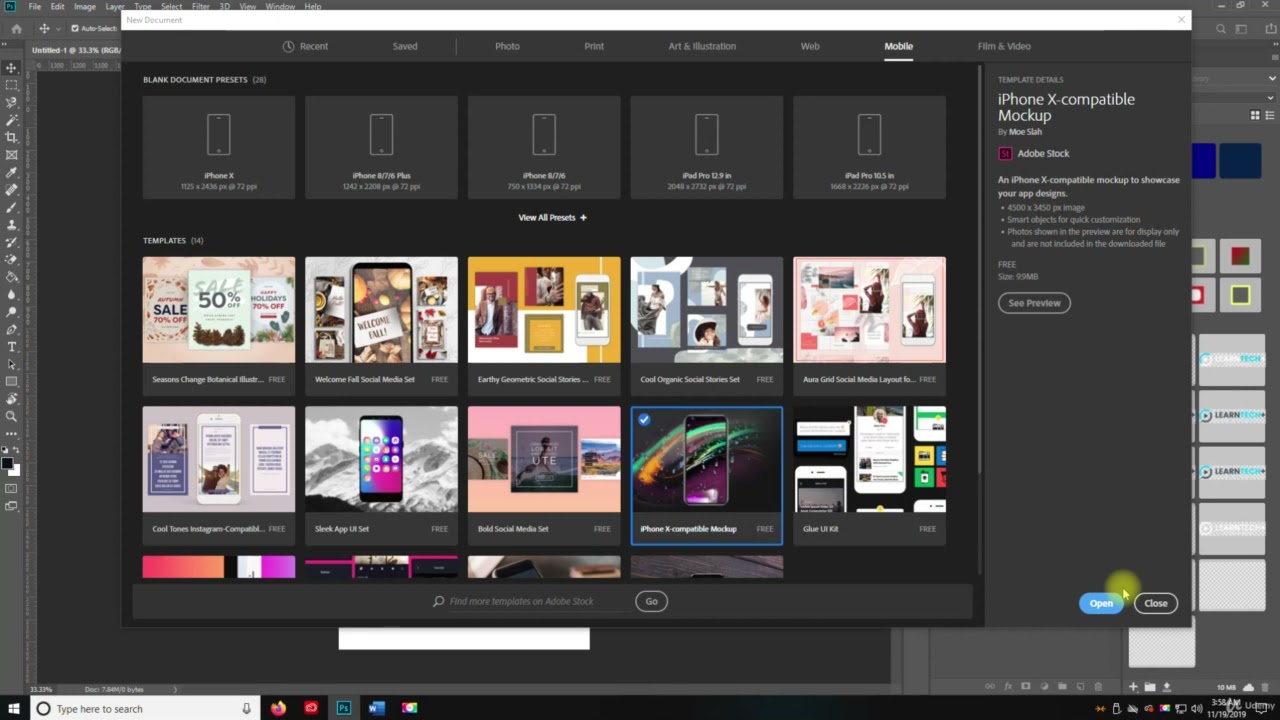Viewport: 1280px width, 720px height.
Task: Click the Home icon in options bar
Action: tap(16, 28)
